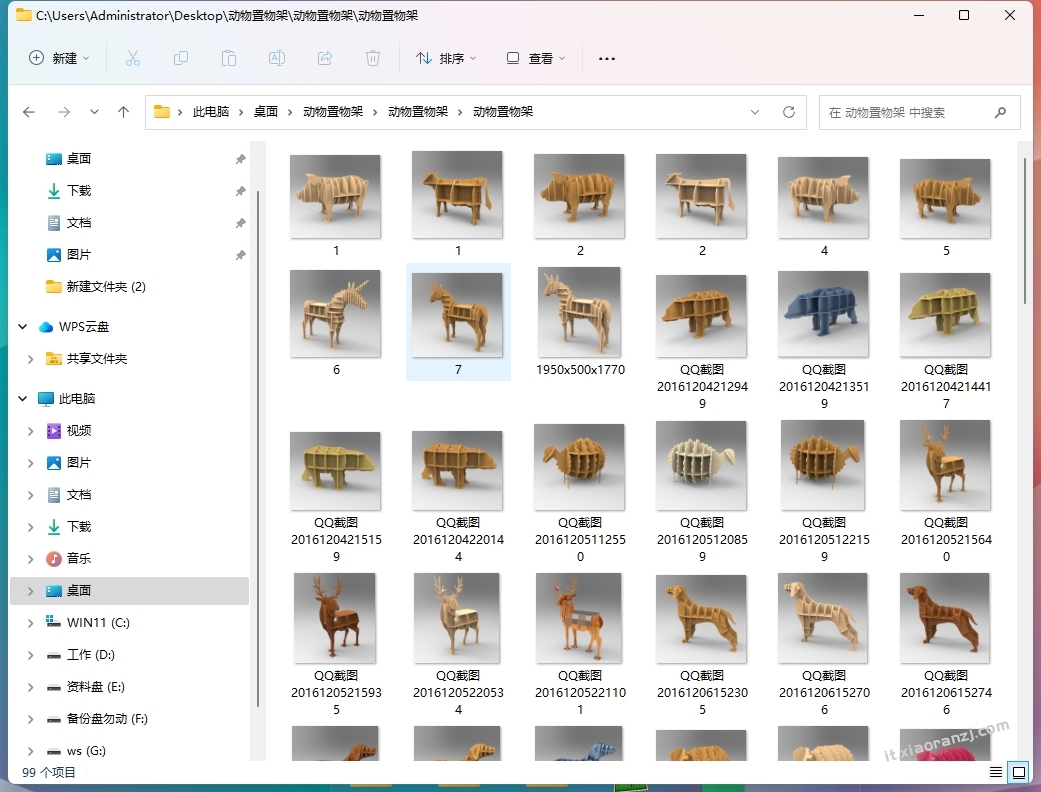
Task: Select the unicorn shelf thumbnail named 6
Action: (335, 313)
